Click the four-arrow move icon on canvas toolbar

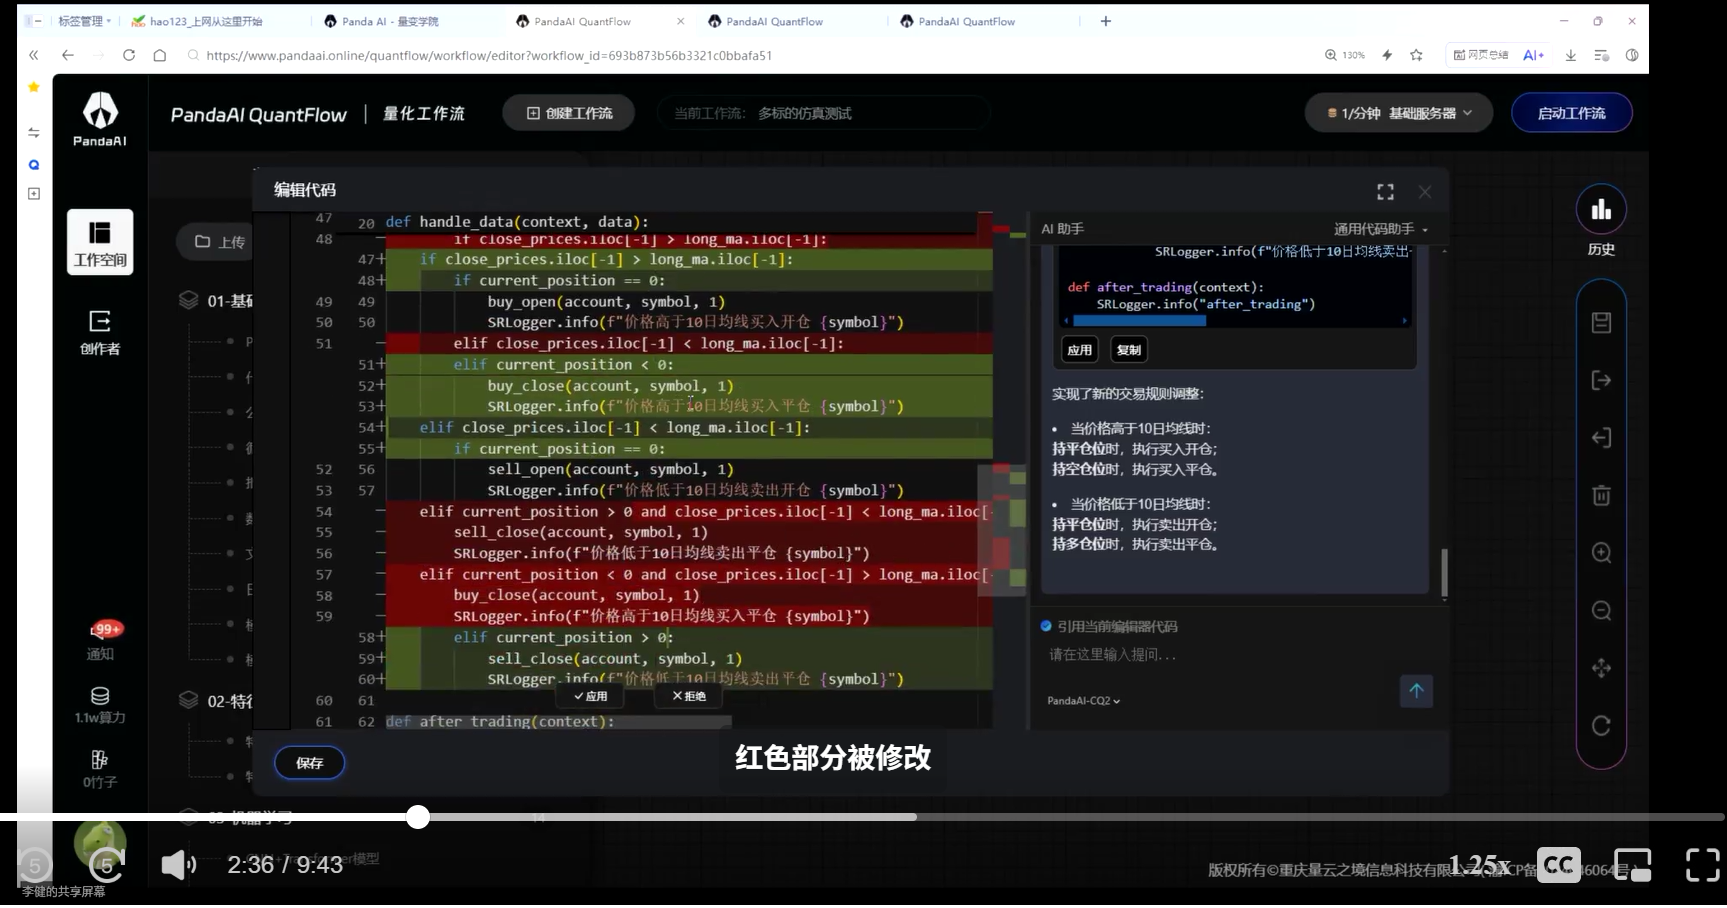point(1601,668)
